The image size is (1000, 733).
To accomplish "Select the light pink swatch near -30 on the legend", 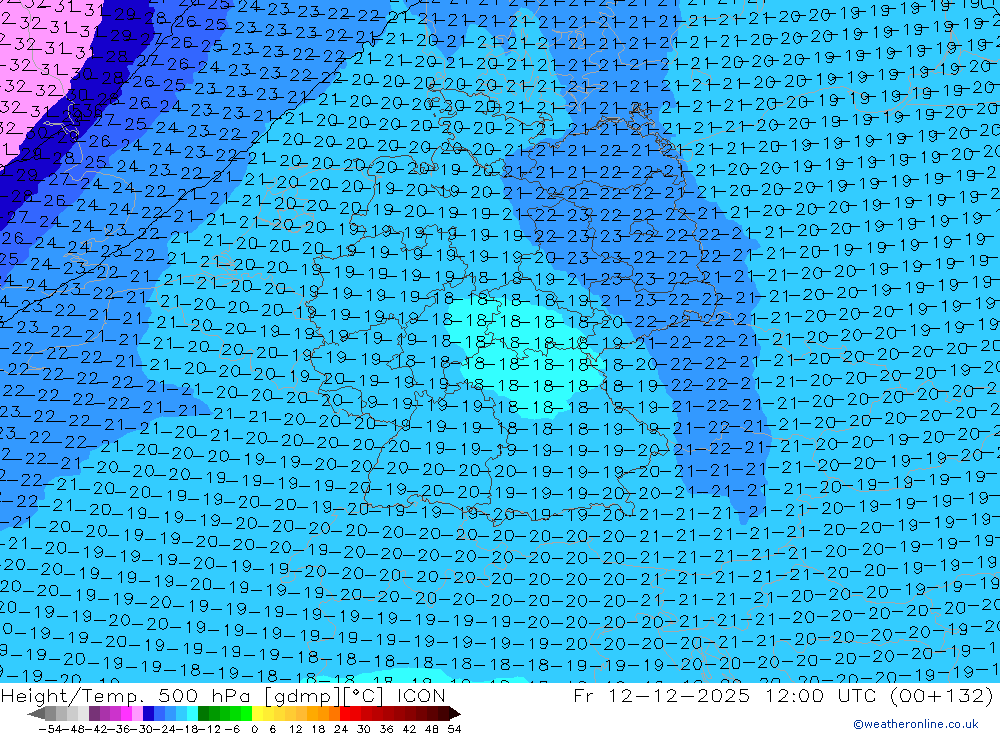I will [x=137, y=713].
